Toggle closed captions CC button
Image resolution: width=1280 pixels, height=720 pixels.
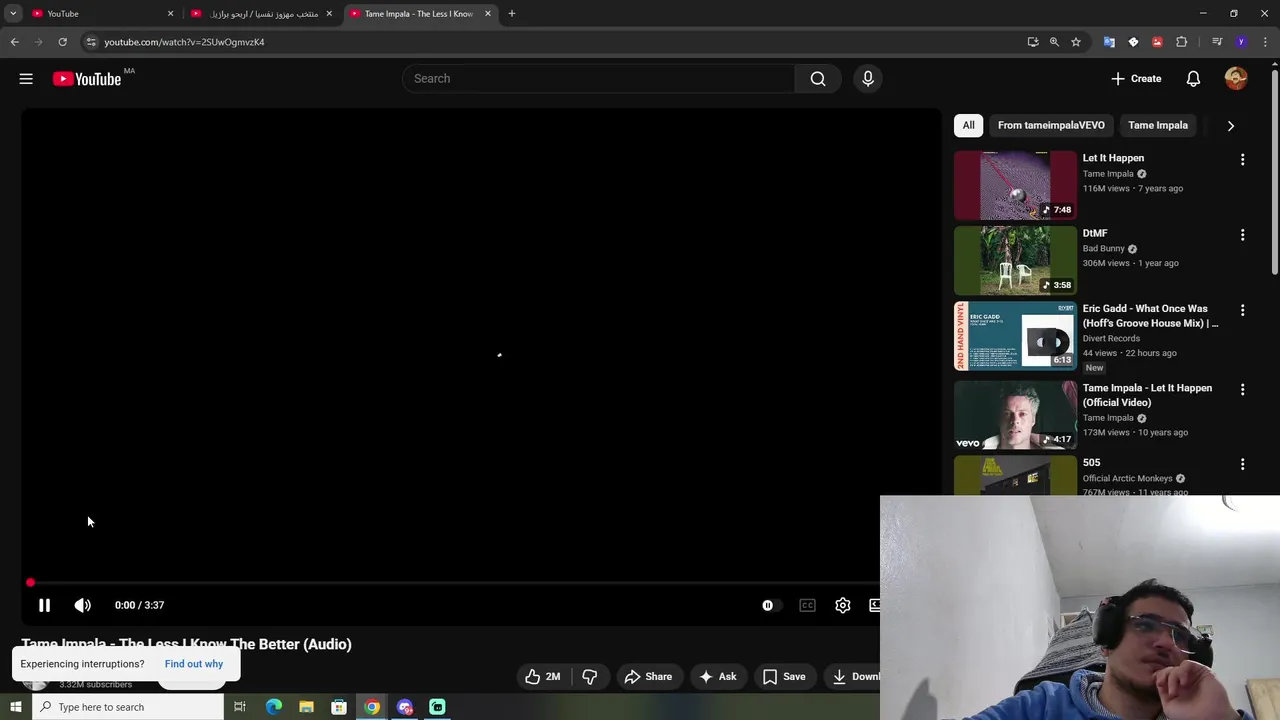pyautogui.click(x=807, y=605)
